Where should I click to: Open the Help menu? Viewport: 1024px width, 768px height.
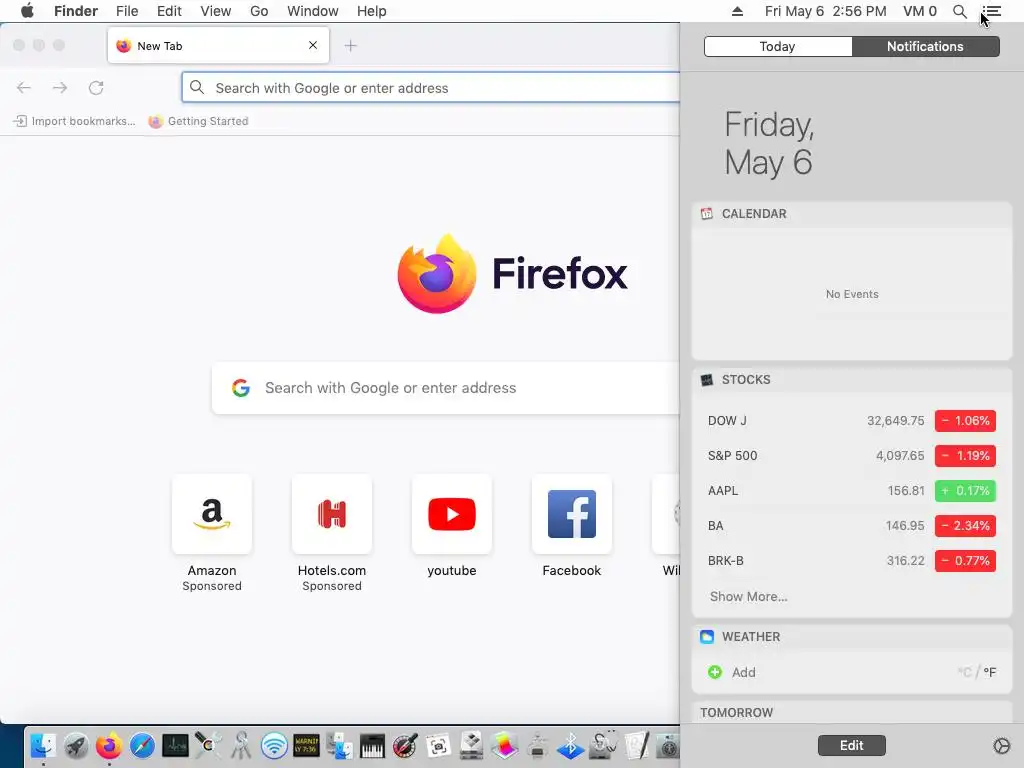[x=372, y=11]
